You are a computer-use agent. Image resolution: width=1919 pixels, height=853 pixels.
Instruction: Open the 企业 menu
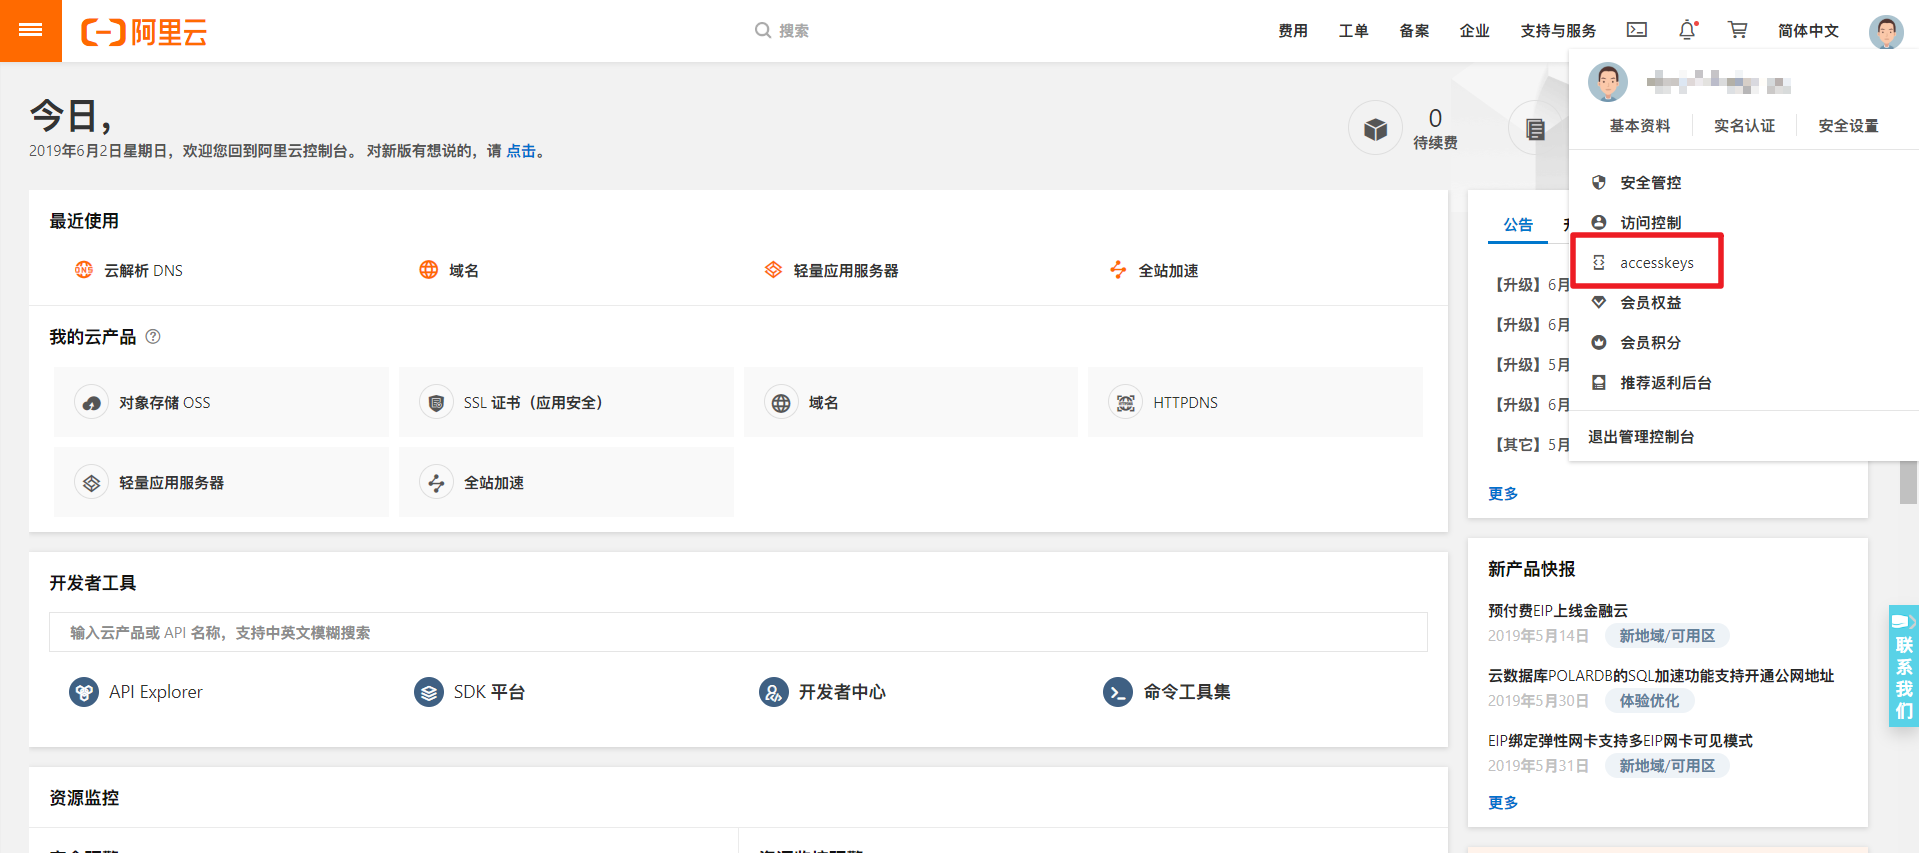(1474, 31)
